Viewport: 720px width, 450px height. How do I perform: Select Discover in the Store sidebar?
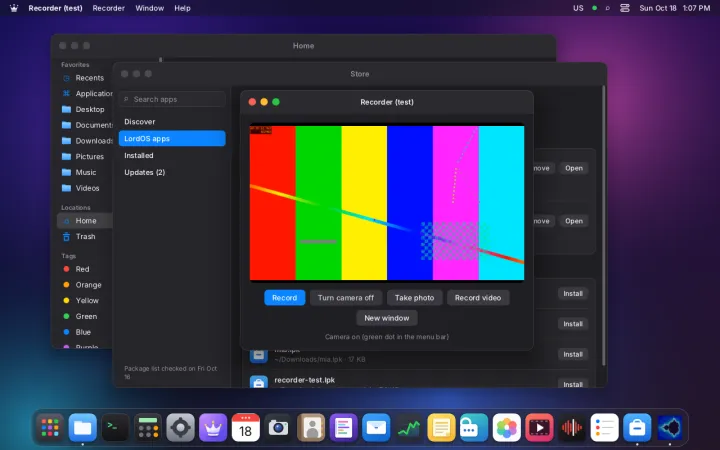(172, 122)
